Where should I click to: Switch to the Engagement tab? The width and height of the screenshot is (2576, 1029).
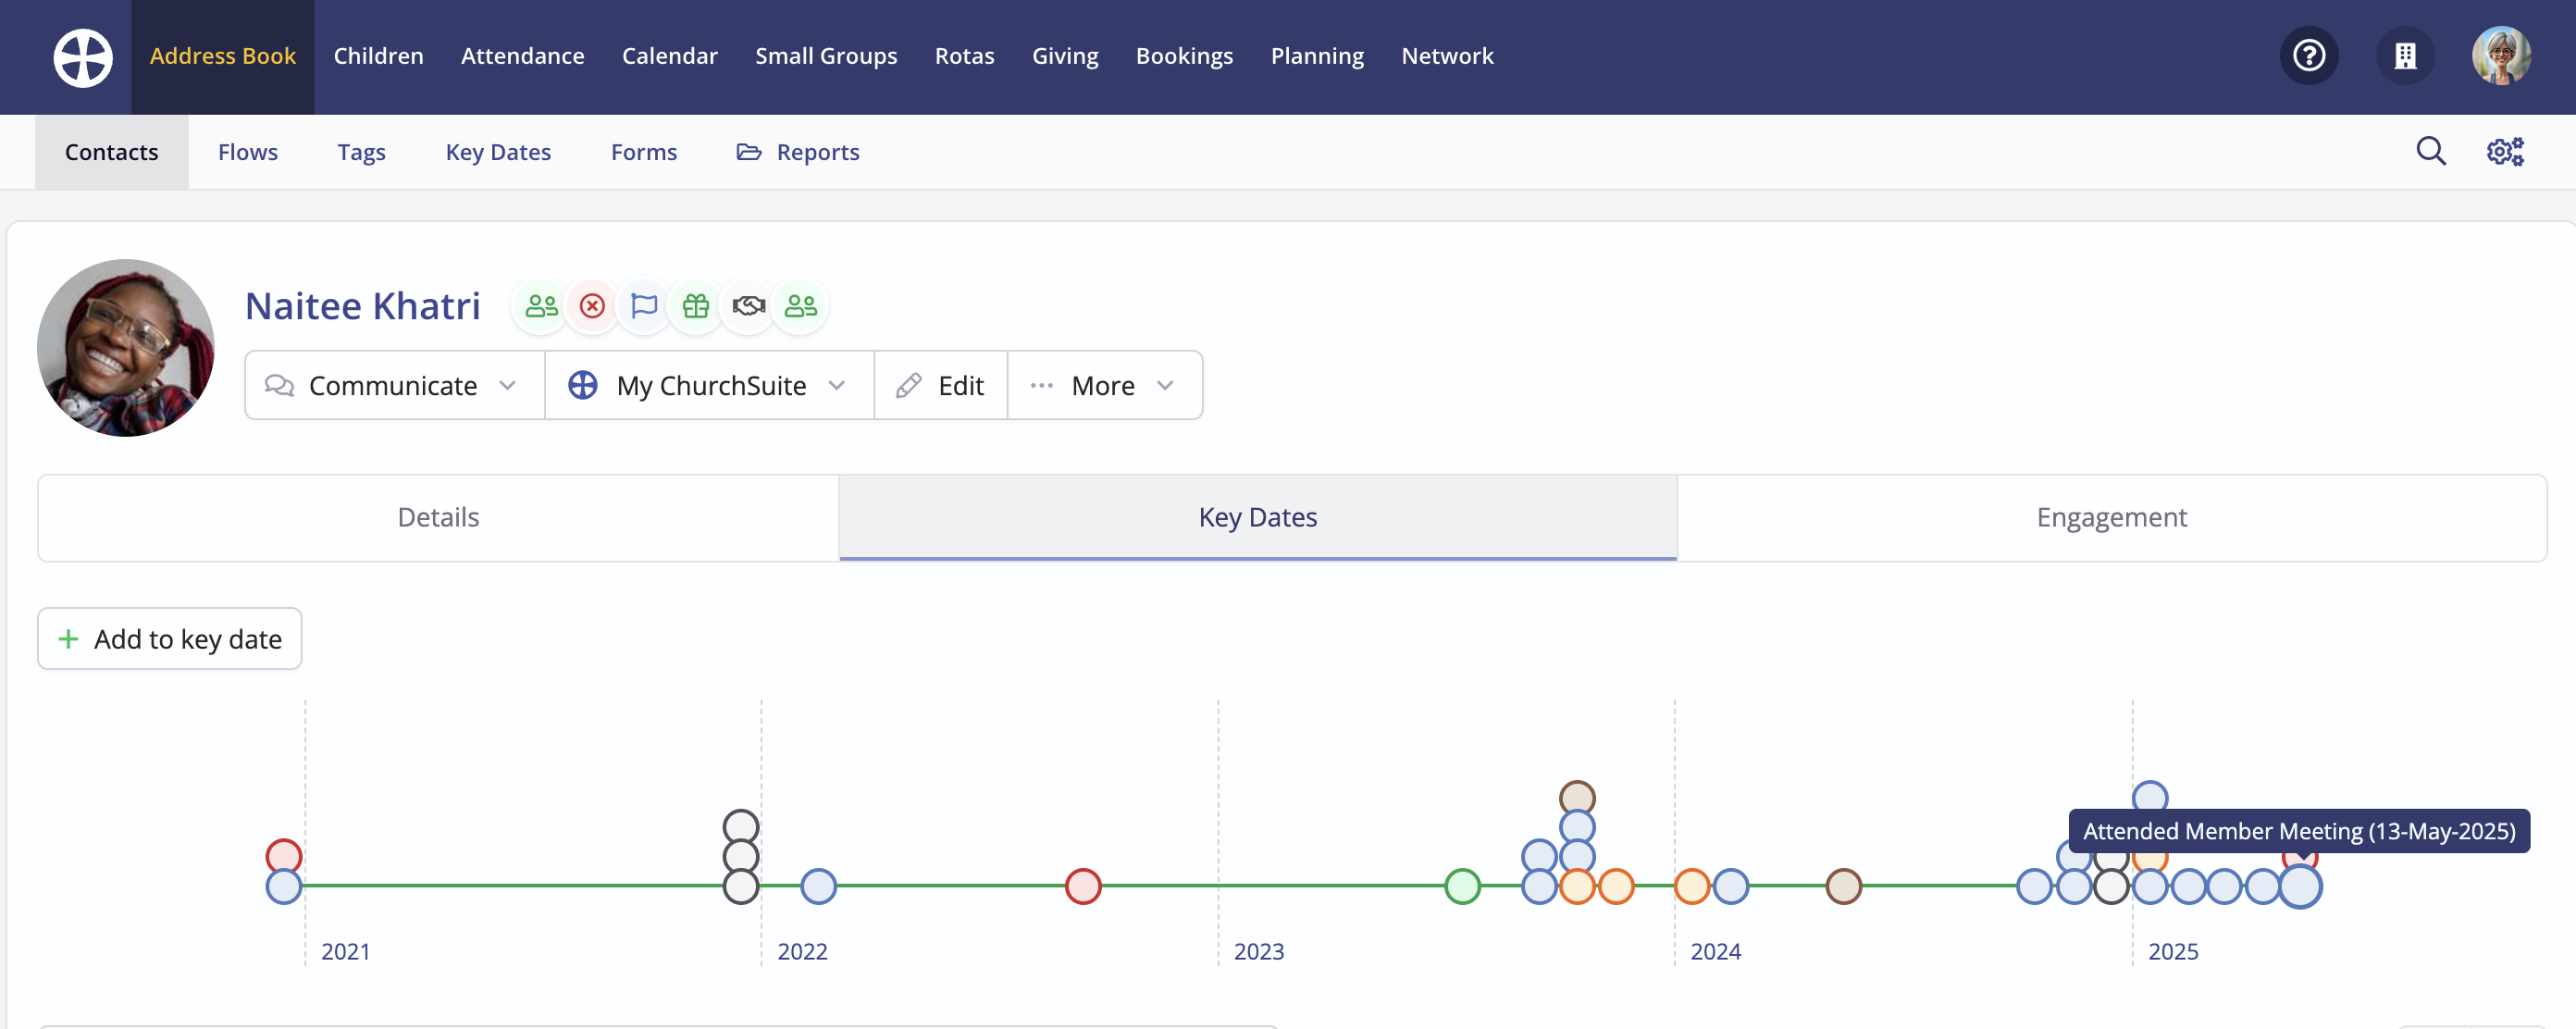pyautogui.click(x=2111, y=518)
